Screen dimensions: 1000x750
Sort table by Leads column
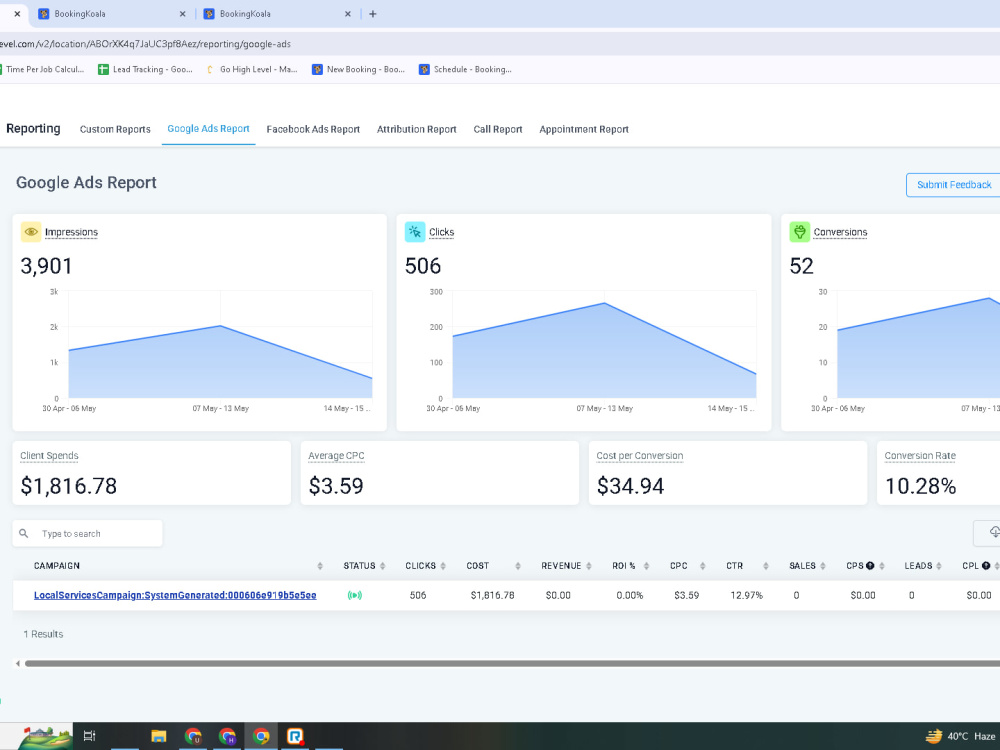point(940,566)
